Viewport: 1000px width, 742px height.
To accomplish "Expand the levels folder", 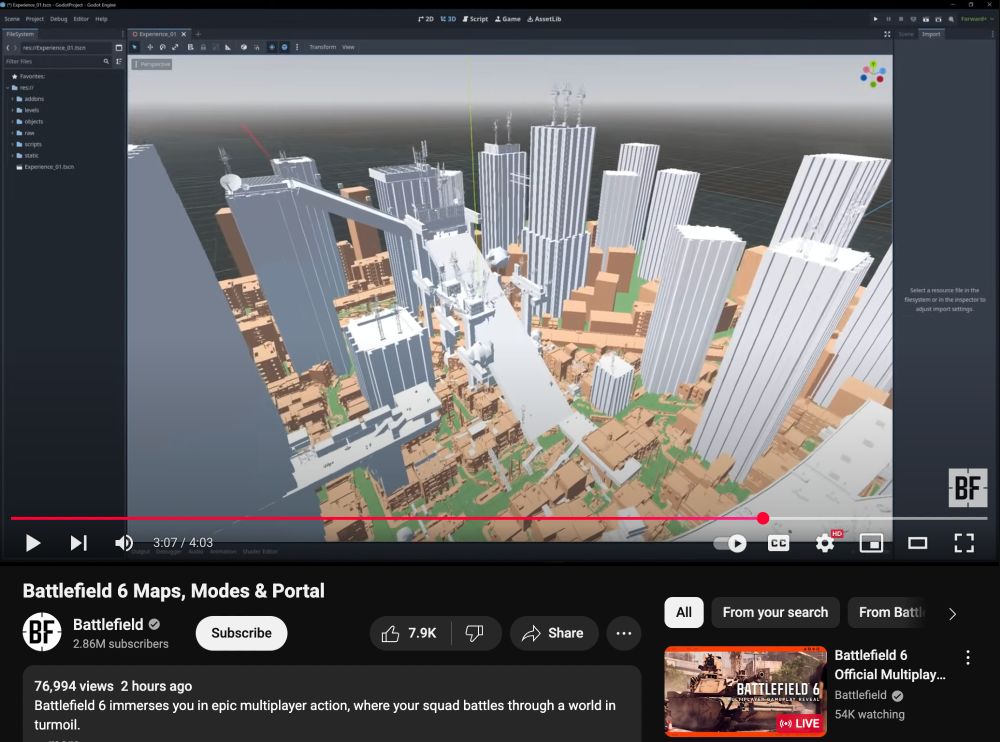I will [x=13, y=110].
